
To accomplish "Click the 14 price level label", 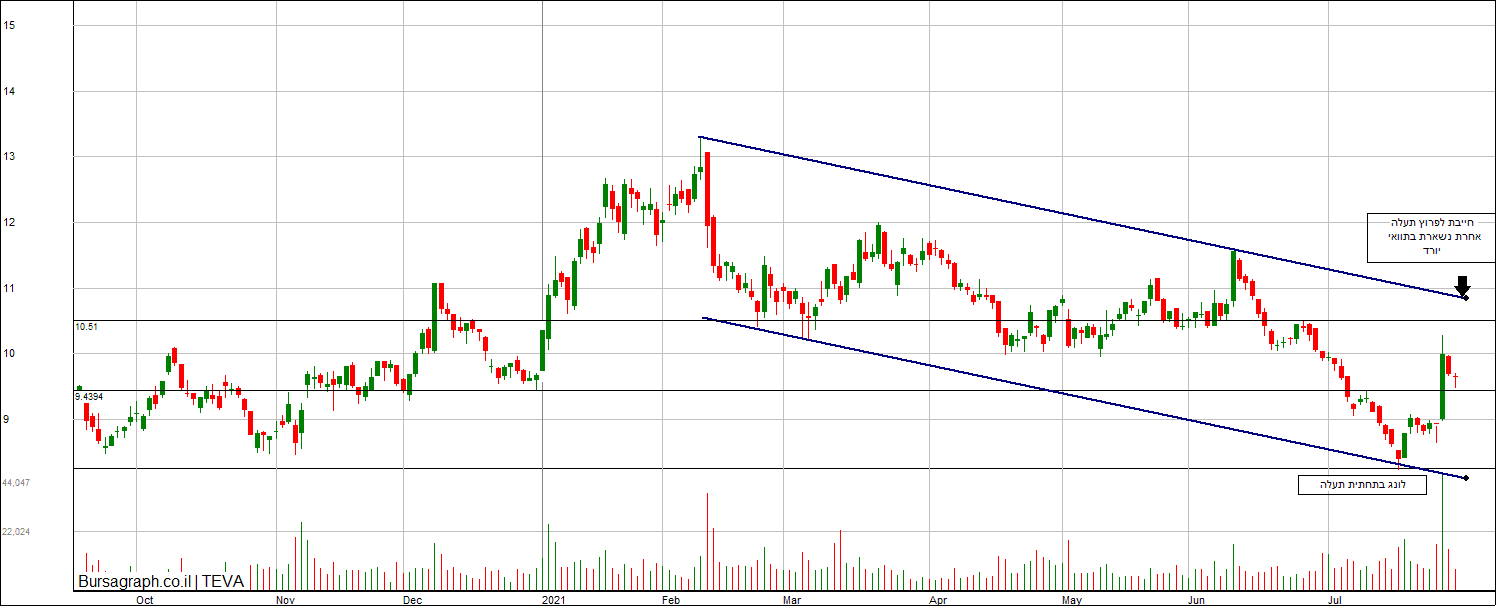I will (x=8, y=92).
